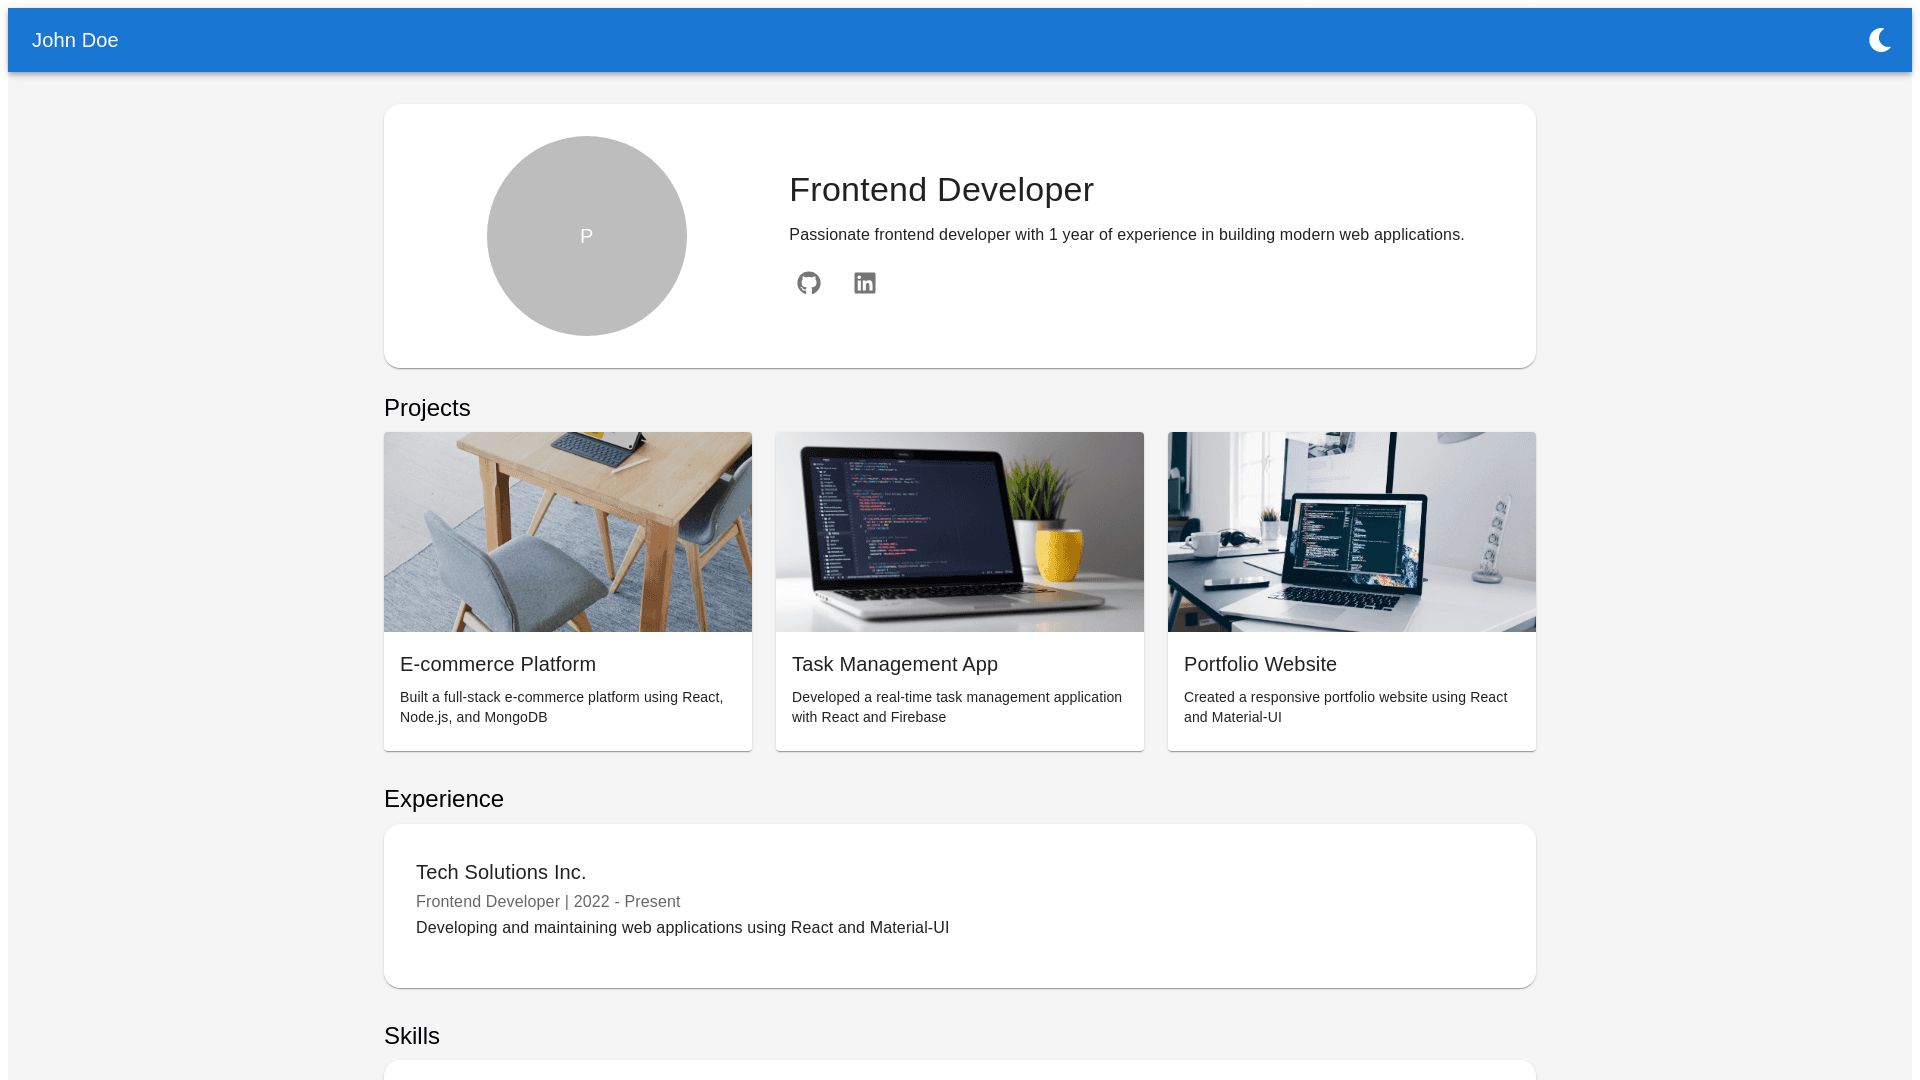Click the Projects section heading
1920x1080 pixels.
427,408
